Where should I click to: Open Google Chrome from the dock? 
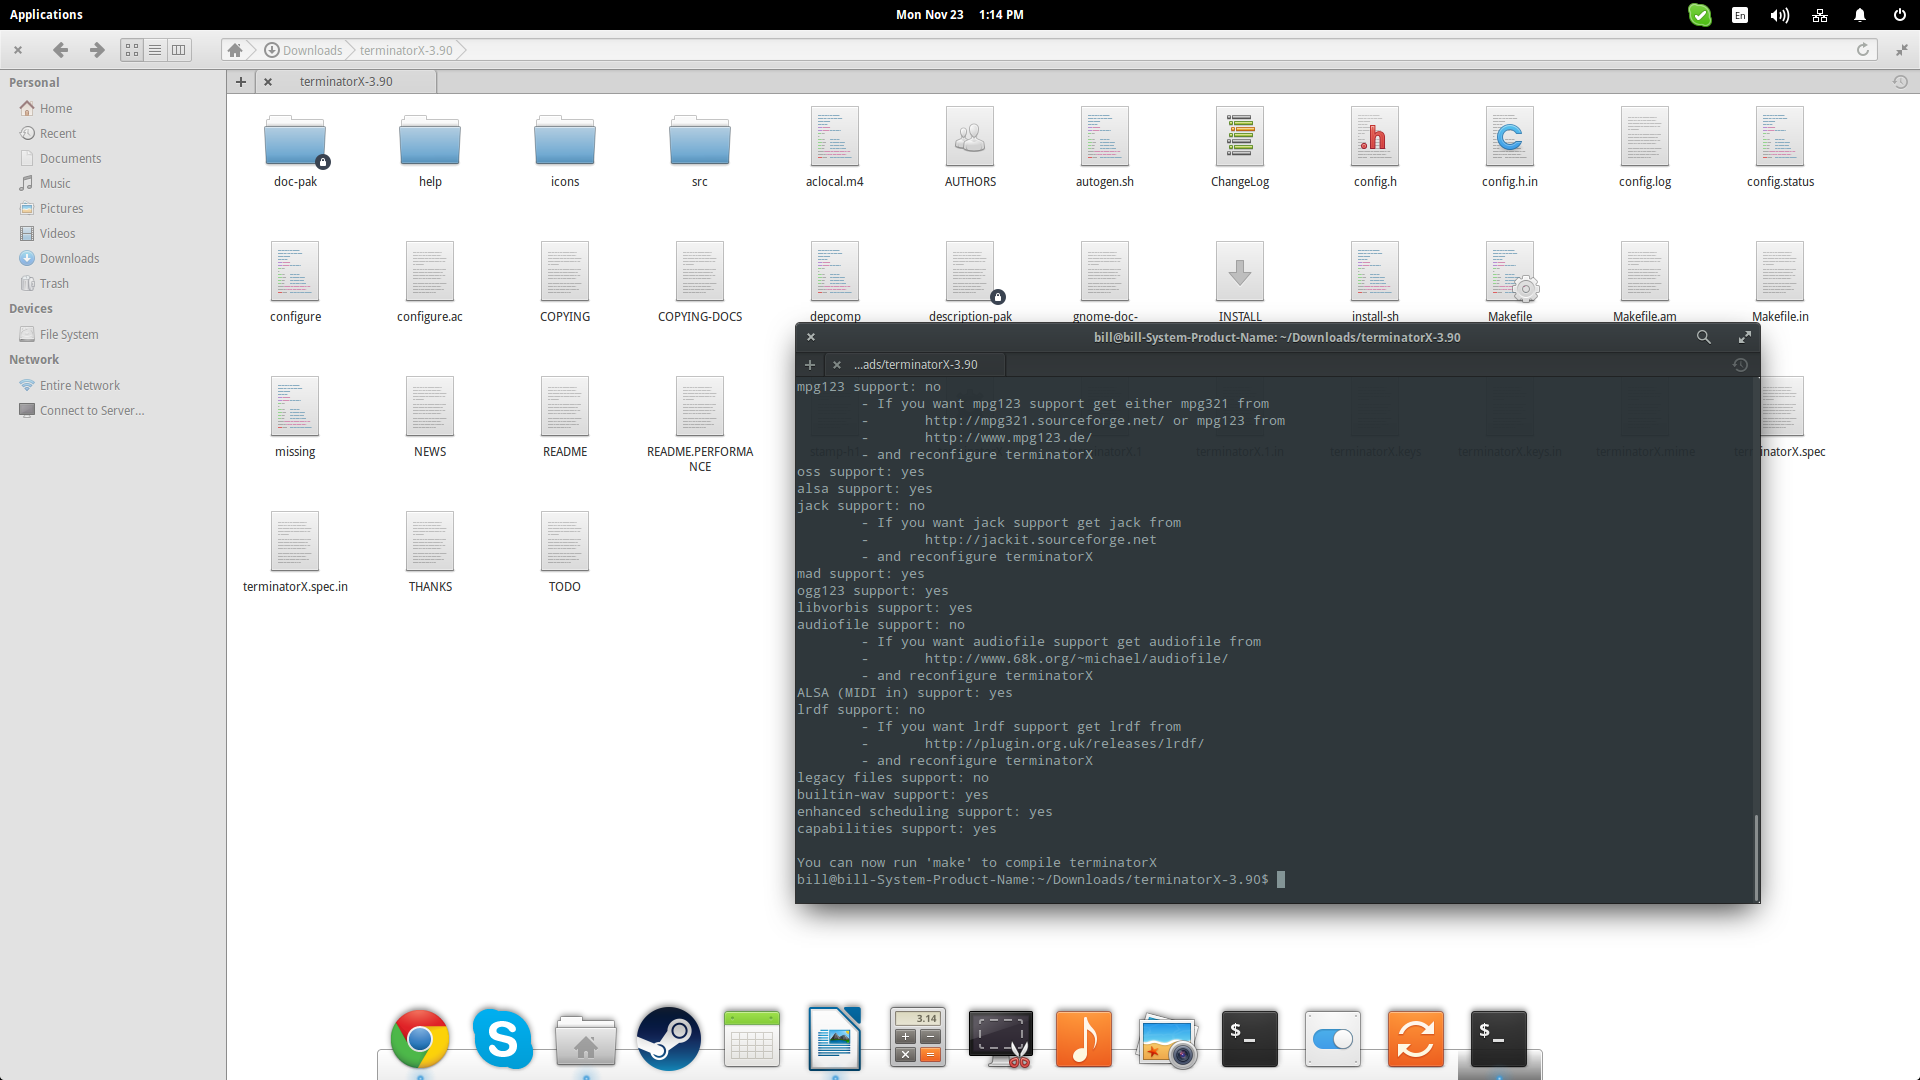[420, 1038]
